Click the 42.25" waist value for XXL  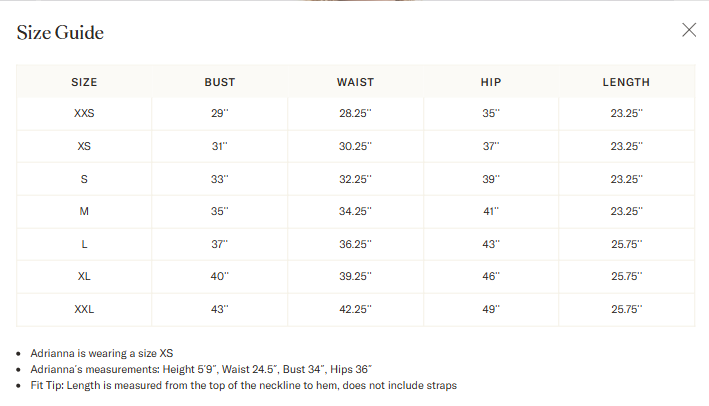[355, 309]
